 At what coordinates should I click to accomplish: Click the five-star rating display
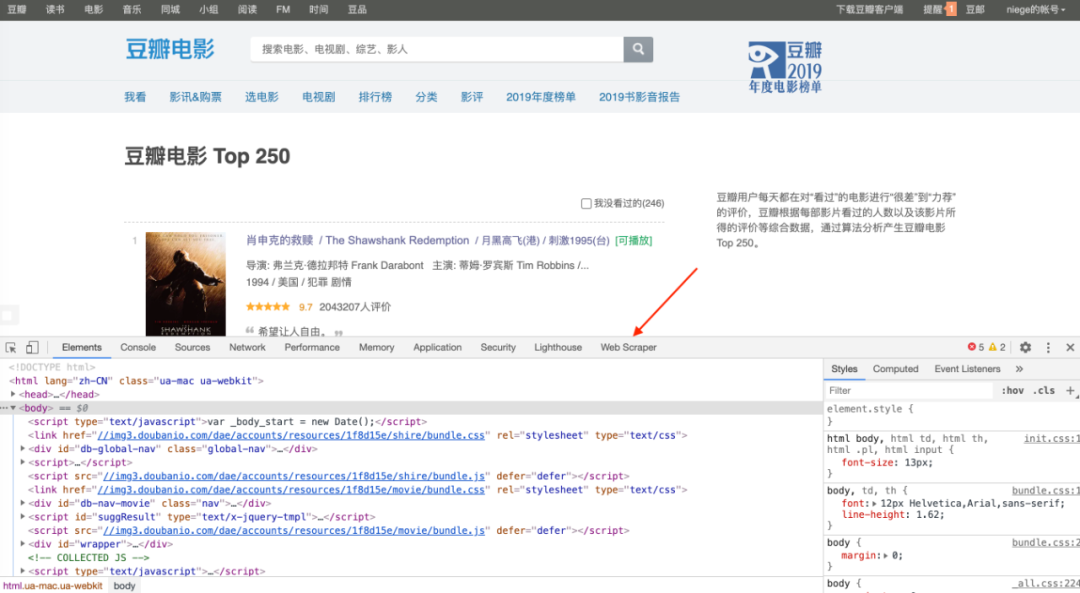click(268, 307)
